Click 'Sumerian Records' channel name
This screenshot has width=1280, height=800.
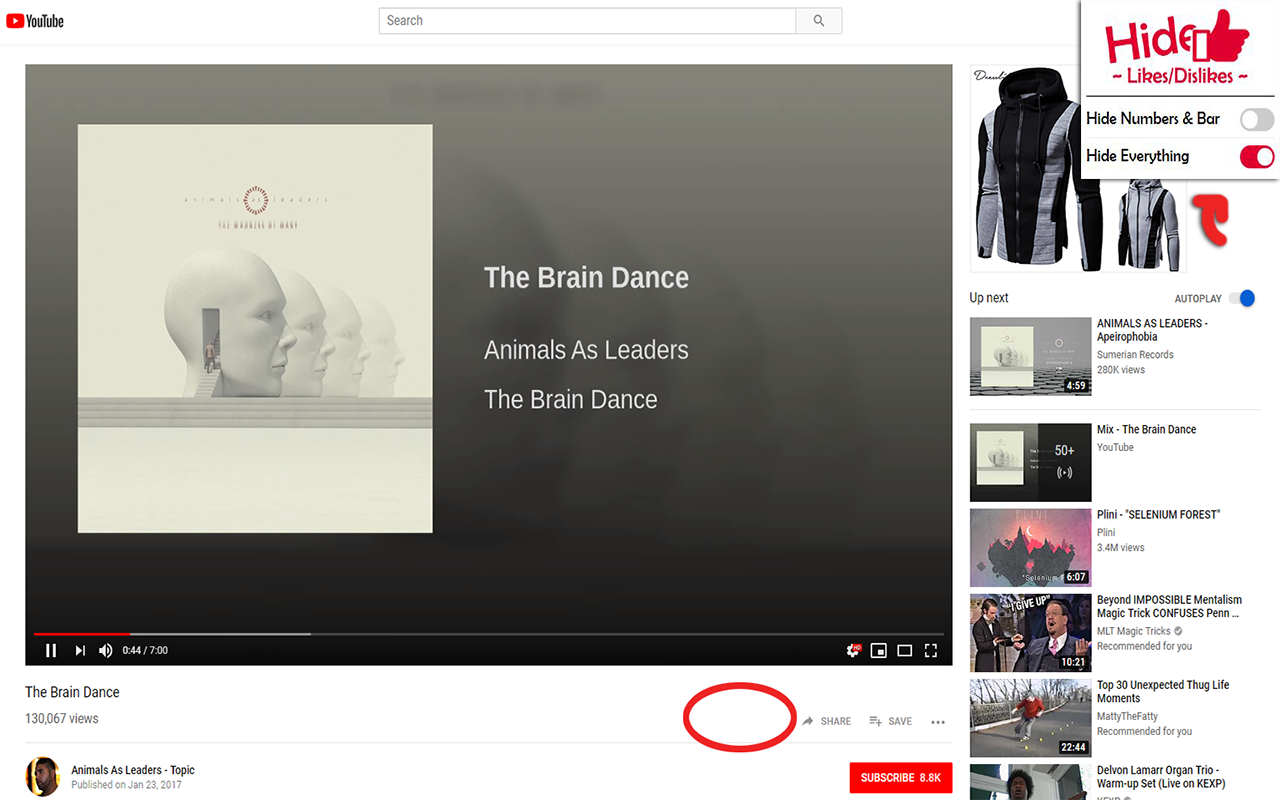click(x=1135, y=354)
